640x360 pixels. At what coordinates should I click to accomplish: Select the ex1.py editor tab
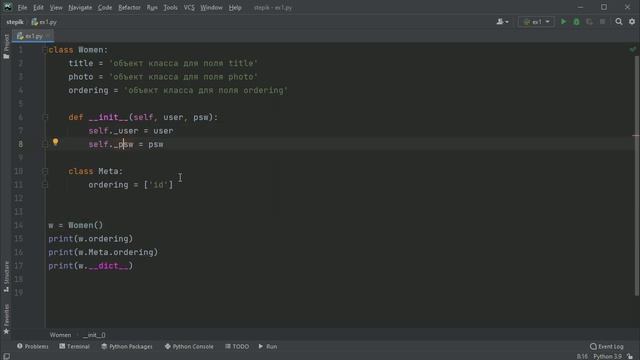[33, 36]
